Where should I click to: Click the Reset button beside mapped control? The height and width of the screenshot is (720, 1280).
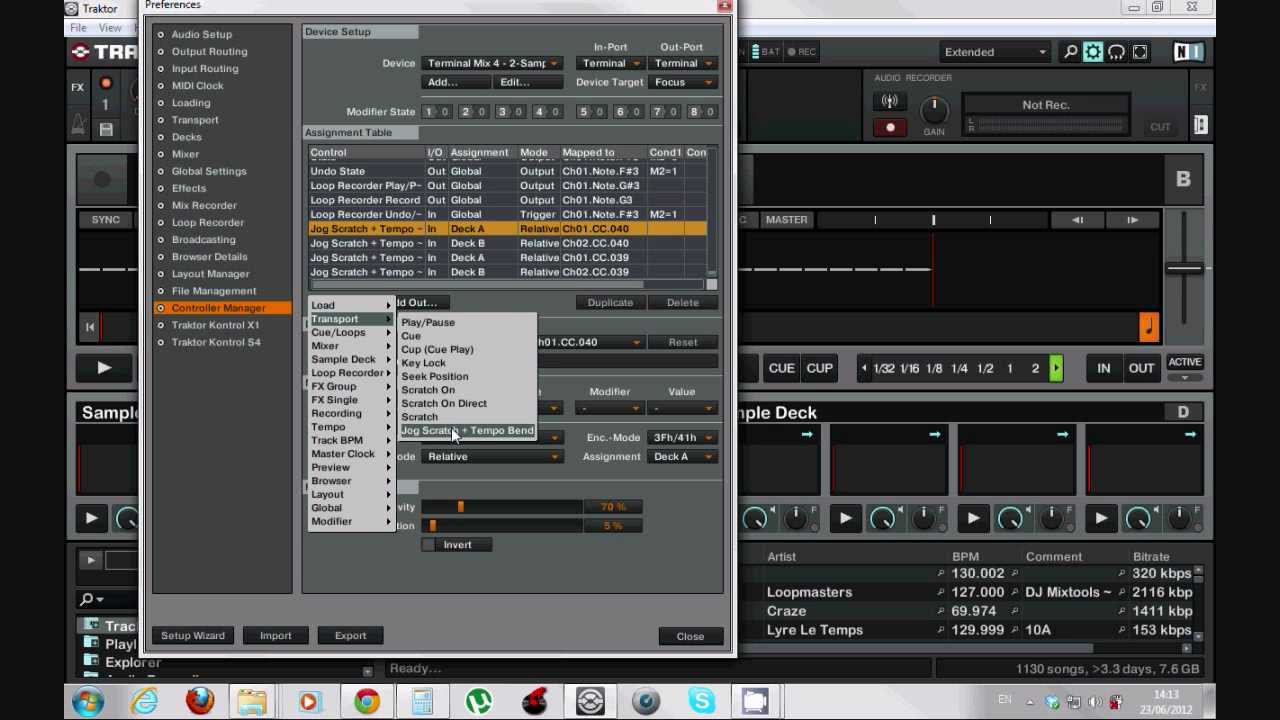click(682, 342)
